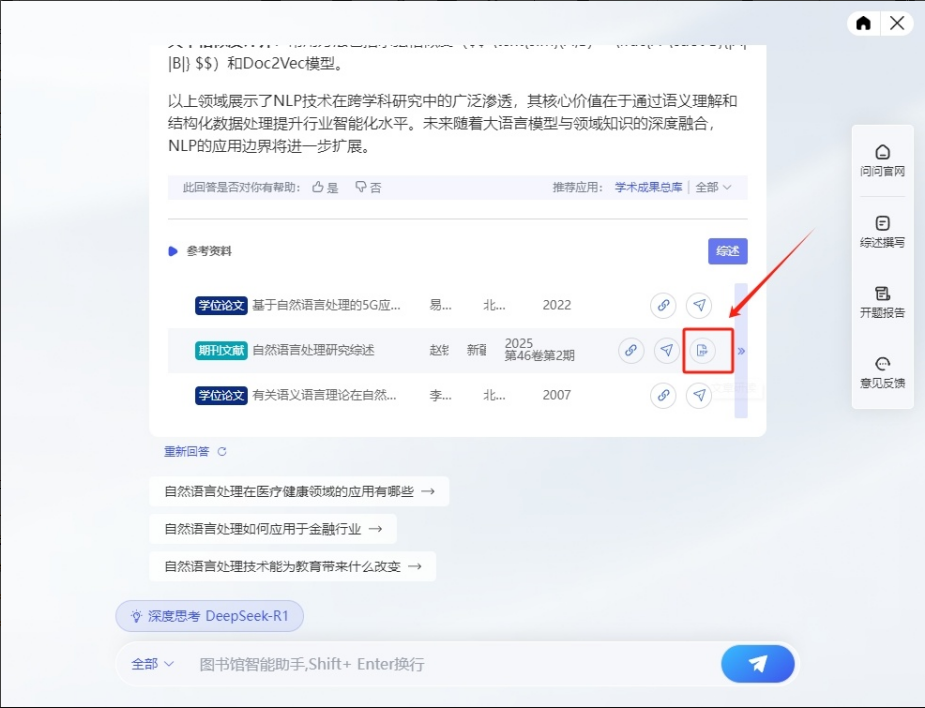Toggle 深度思考 DeepSeek-R1 mode
925x708 pixels.
(x=209, y=616)
